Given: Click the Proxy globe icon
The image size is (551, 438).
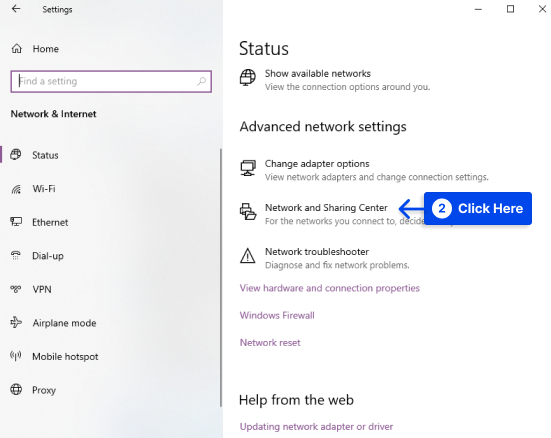Looking at the screenshot, I should [16, 389].
